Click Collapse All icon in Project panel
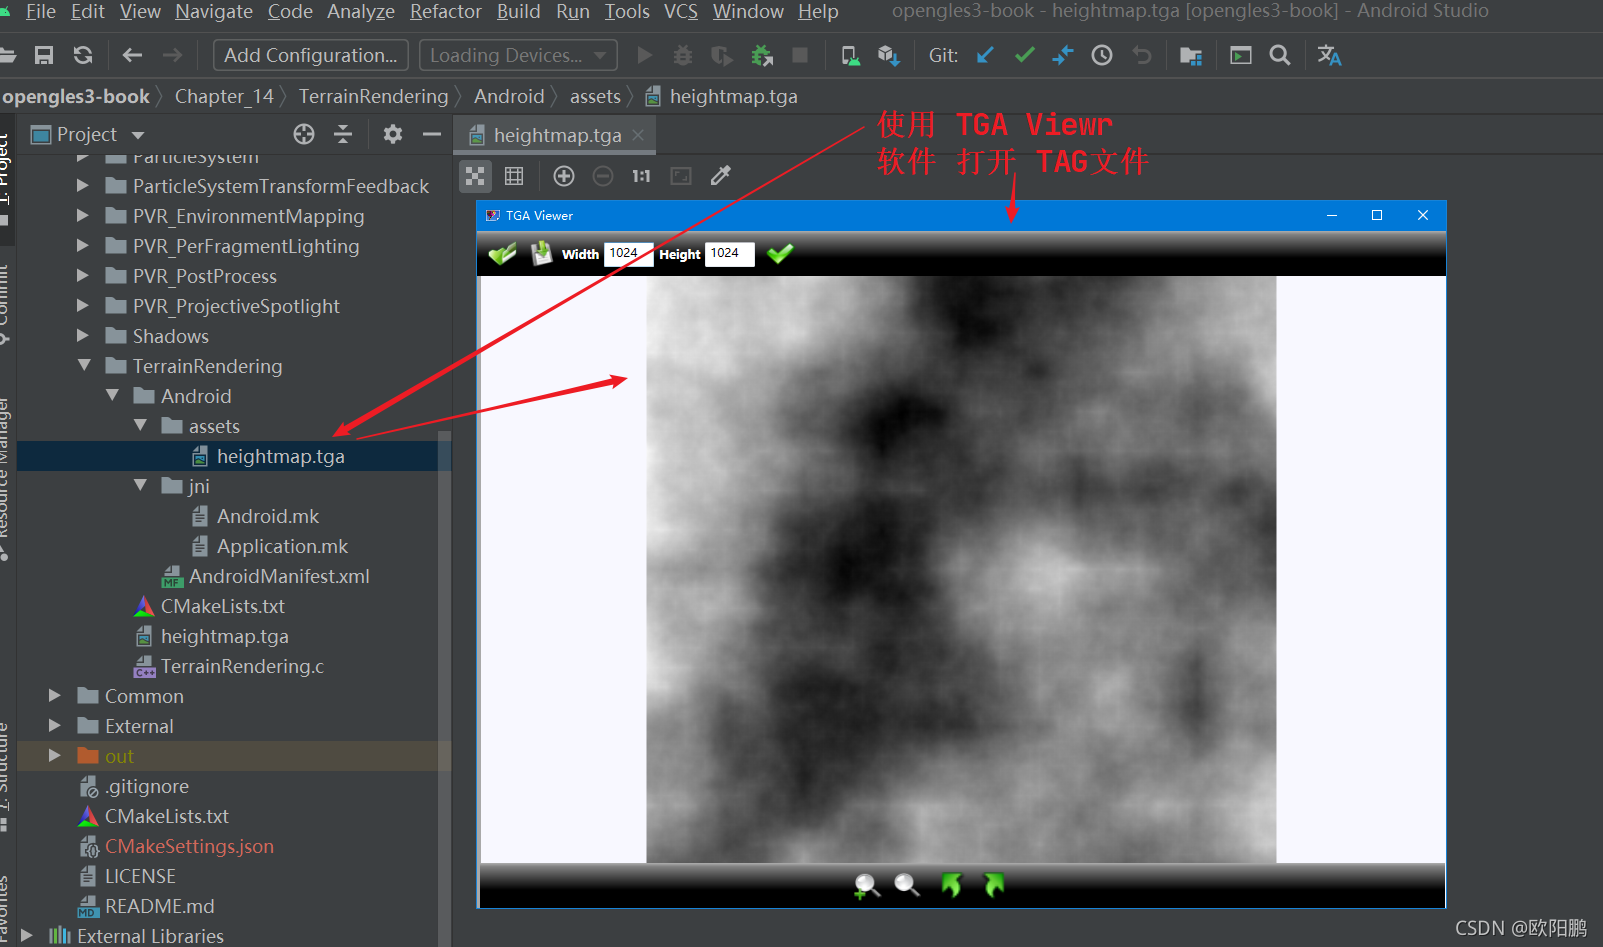 (343, 134)
